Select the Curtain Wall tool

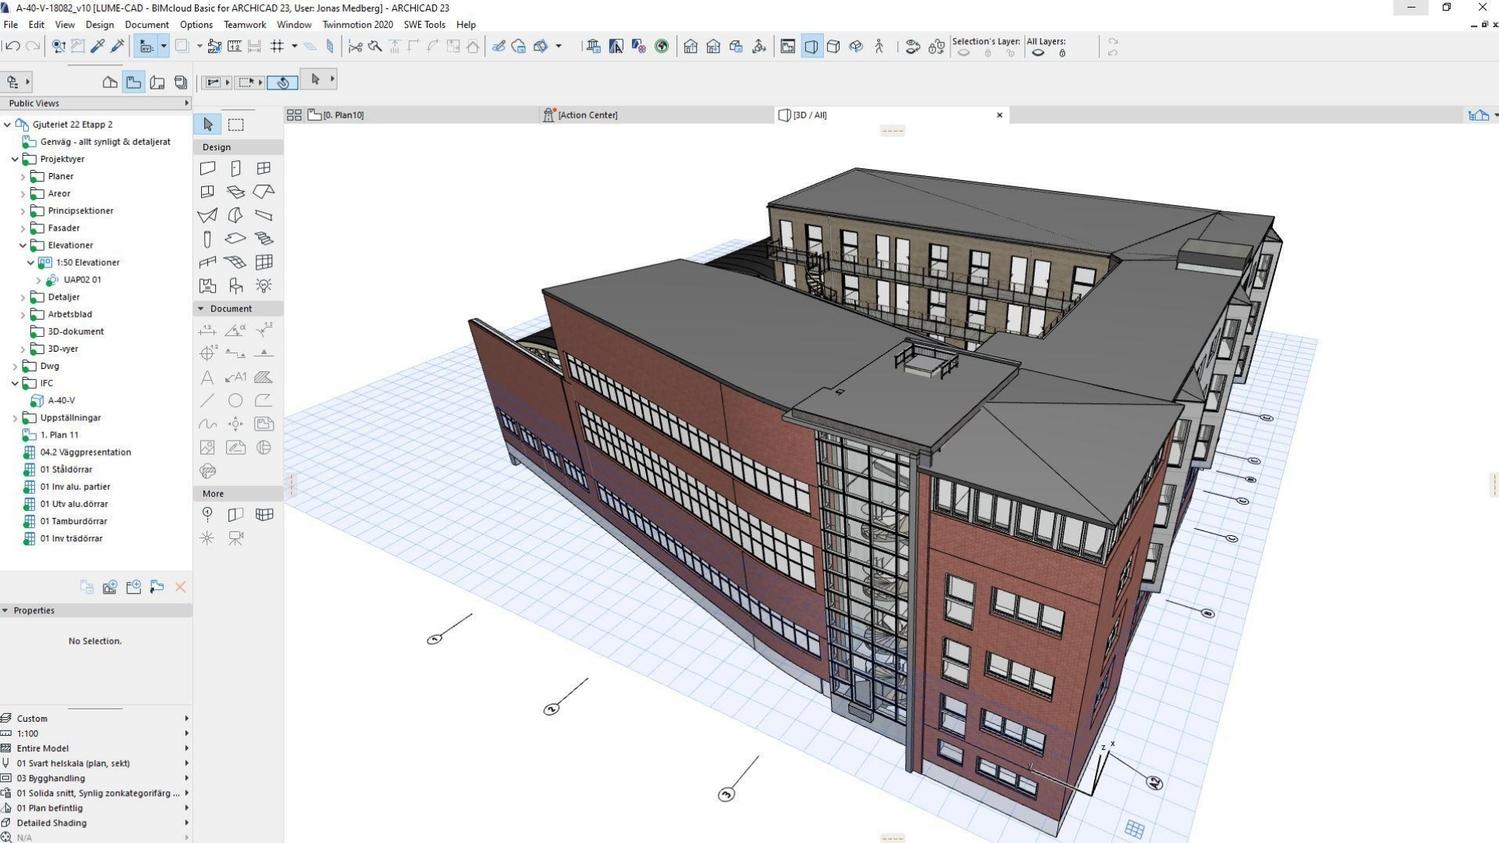264,262
